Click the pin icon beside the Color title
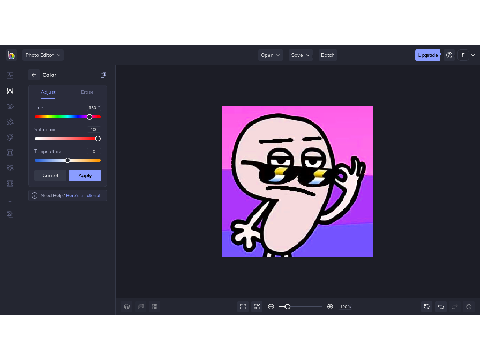 coord(104,75)
